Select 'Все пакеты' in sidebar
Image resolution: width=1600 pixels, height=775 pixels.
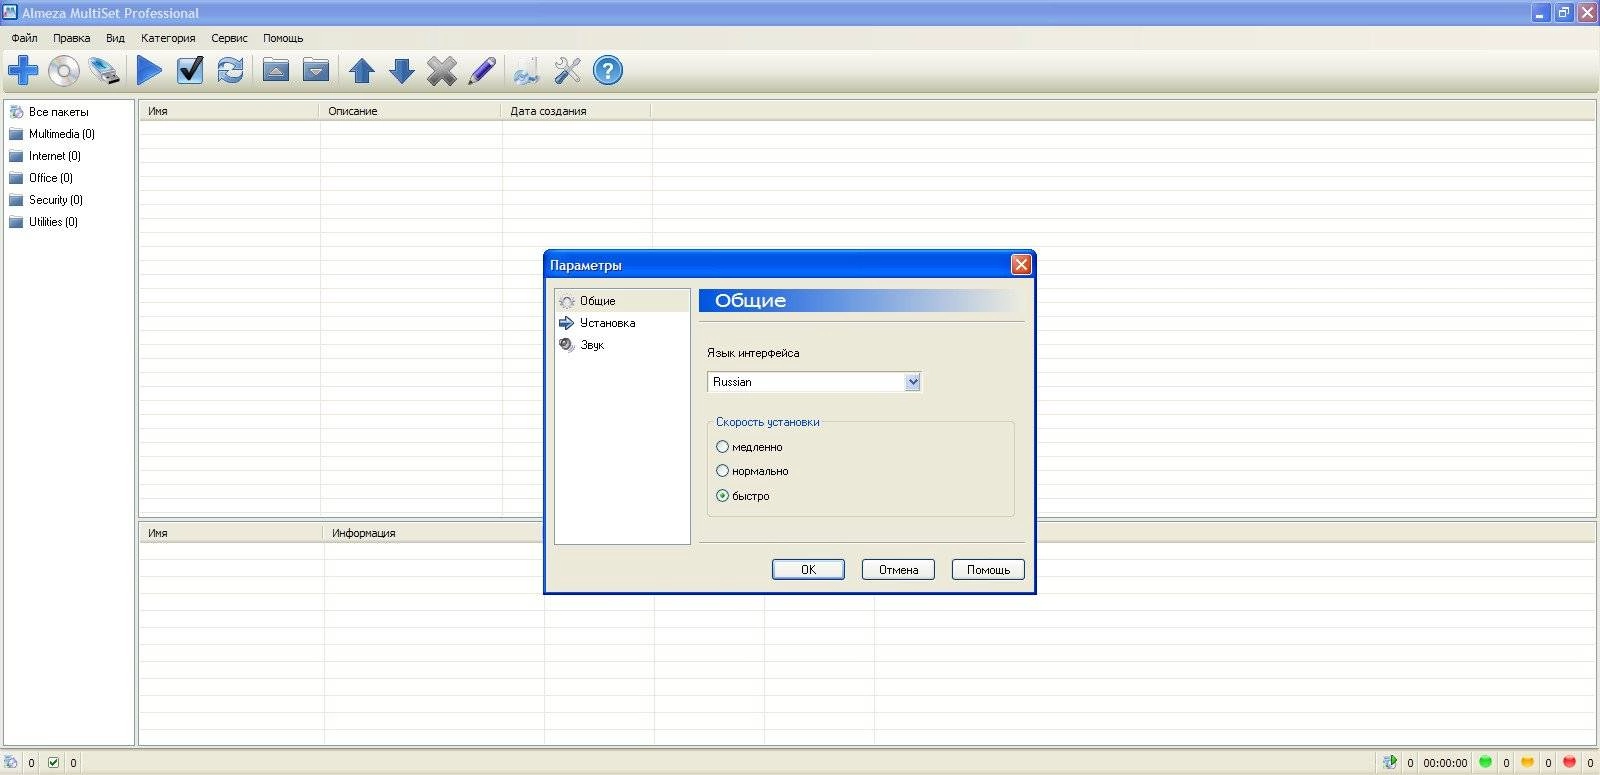pos(58,112)
